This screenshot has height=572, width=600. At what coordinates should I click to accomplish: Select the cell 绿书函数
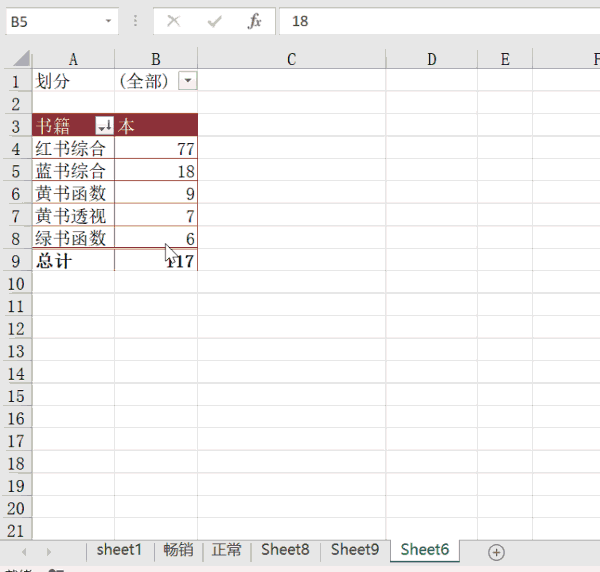coord(73,238)
